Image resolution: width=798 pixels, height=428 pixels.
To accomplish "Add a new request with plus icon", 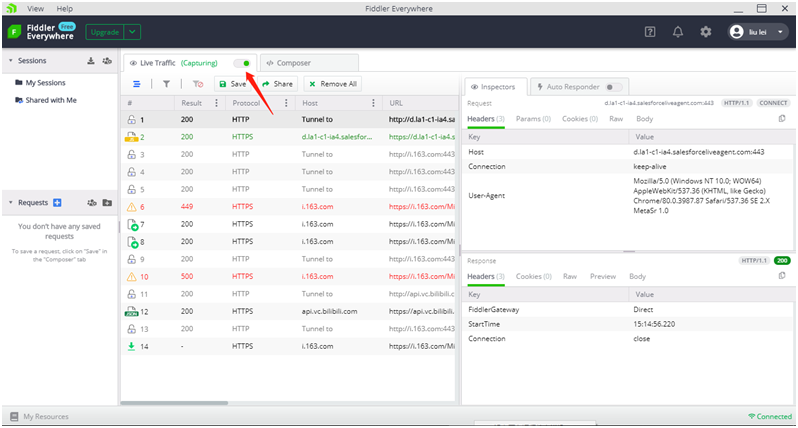I will pos(58,203).
